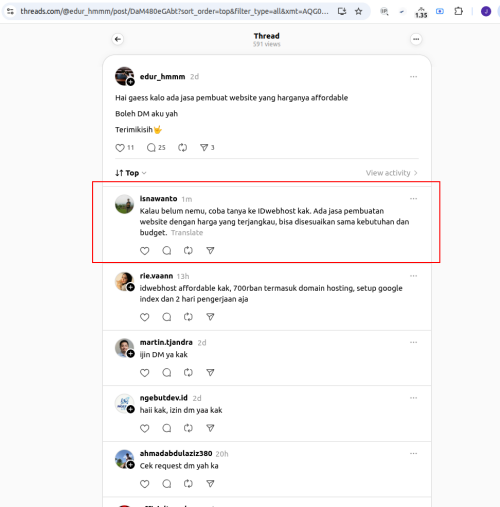
Task: Open the Top sort order dropdown
Action: pyautogui.click(x=131, y=173)
